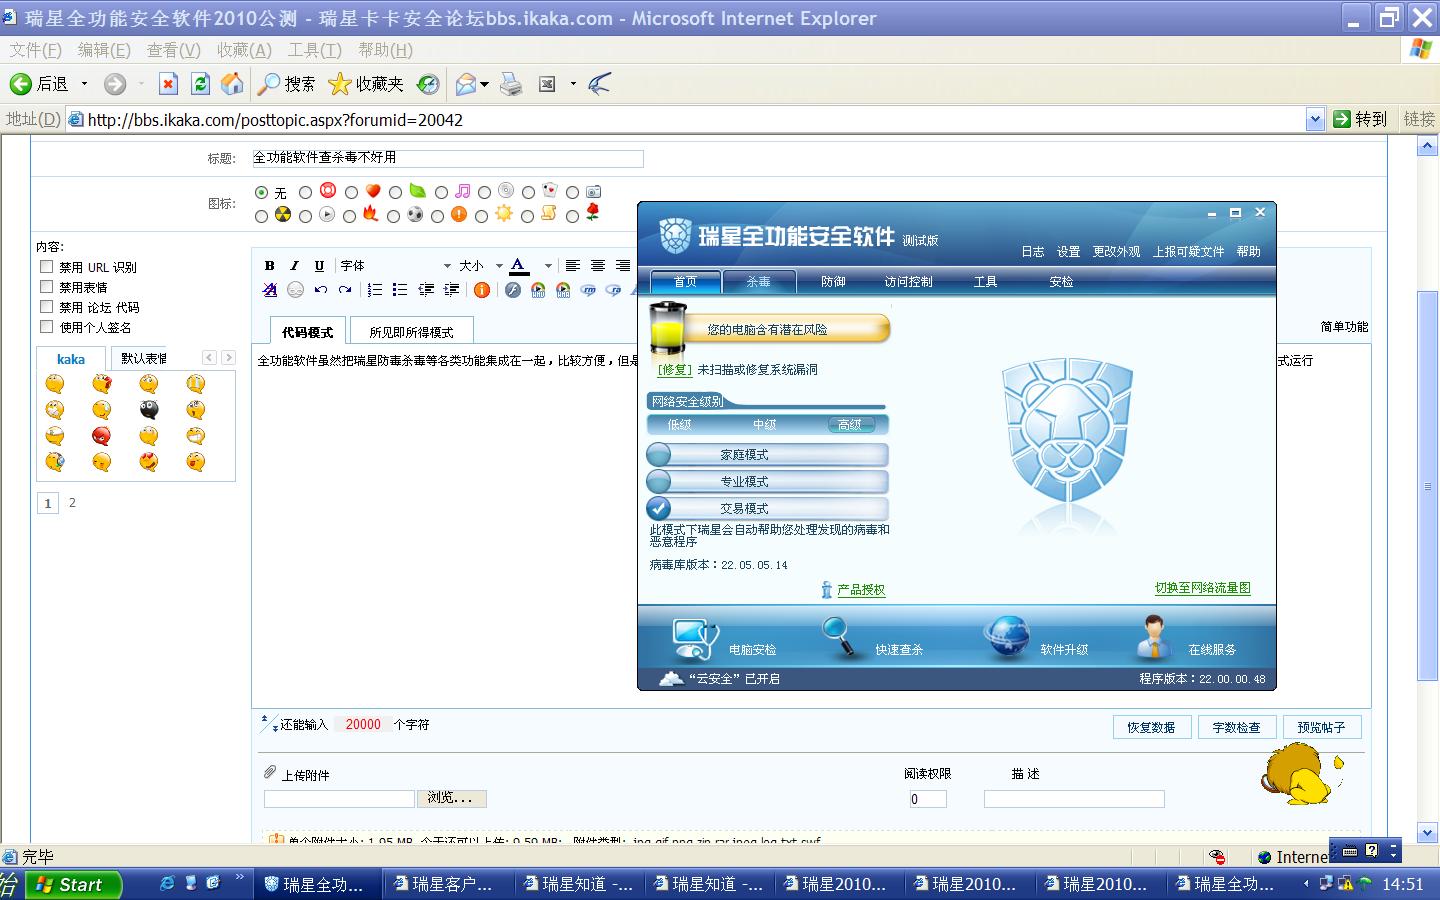Select the soccer ball topic icon radio
Image resolution: width=1440 pixels, height=900 pixels.
[x=394, y=216]
